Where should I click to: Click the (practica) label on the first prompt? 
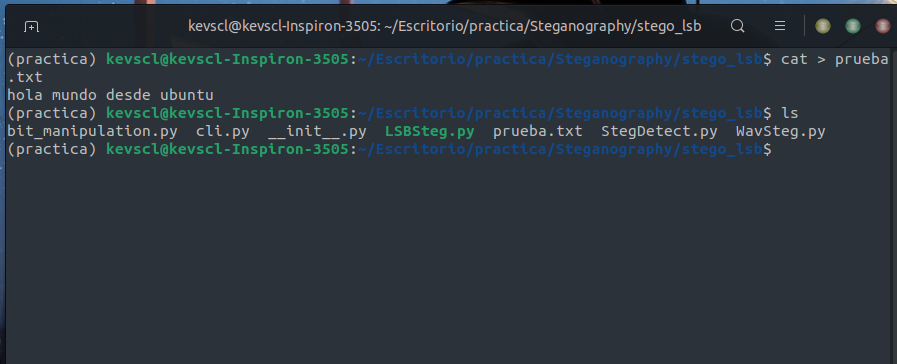pos(52,59)
